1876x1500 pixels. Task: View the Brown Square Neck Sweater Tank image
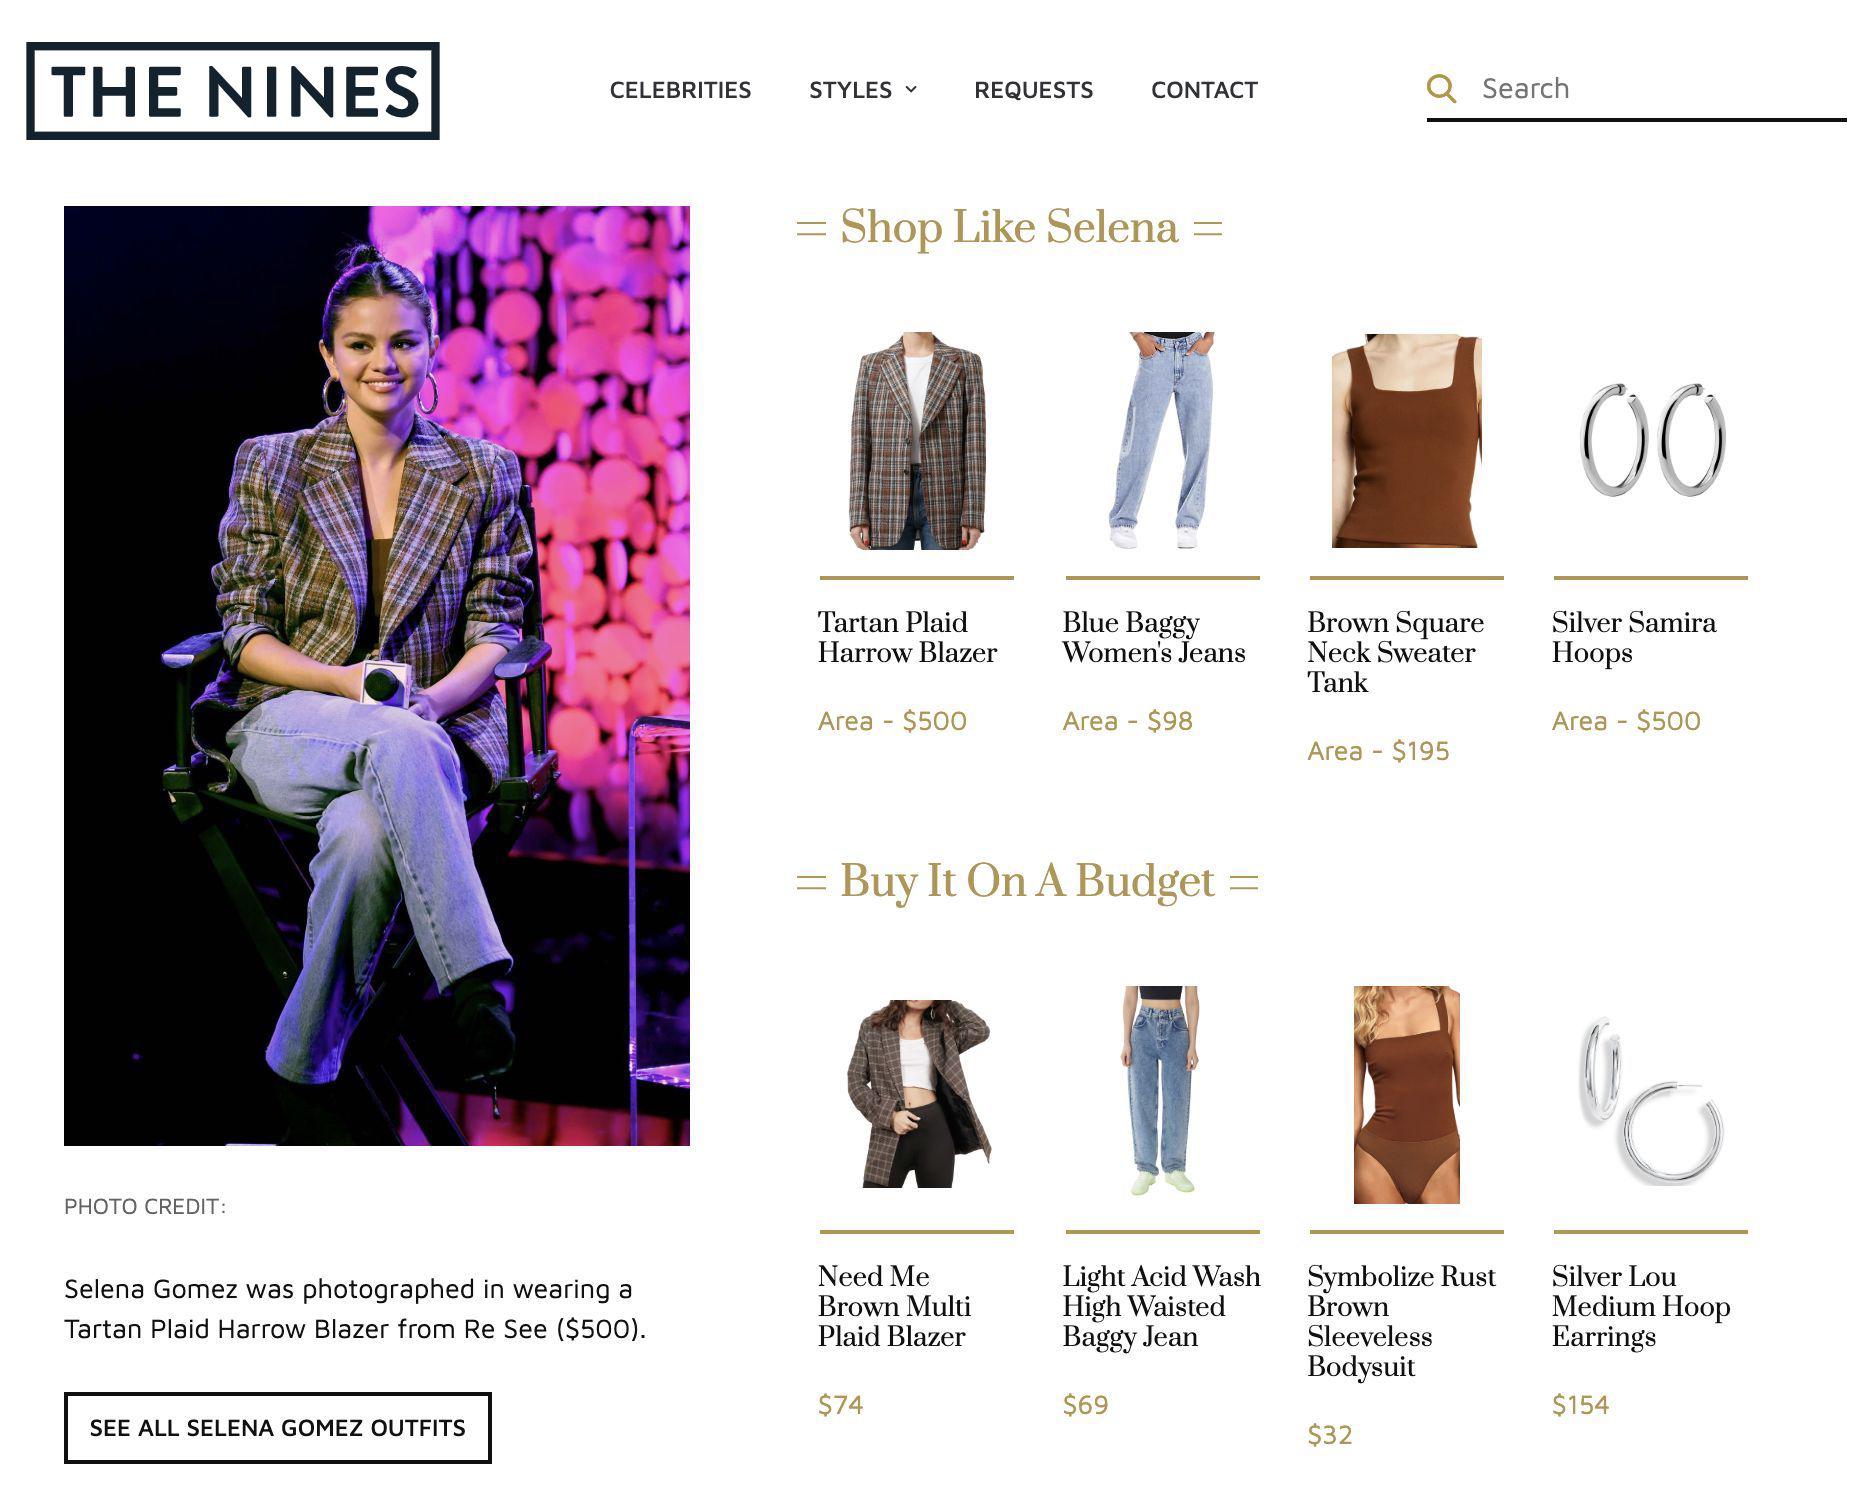pos(1406,441)
